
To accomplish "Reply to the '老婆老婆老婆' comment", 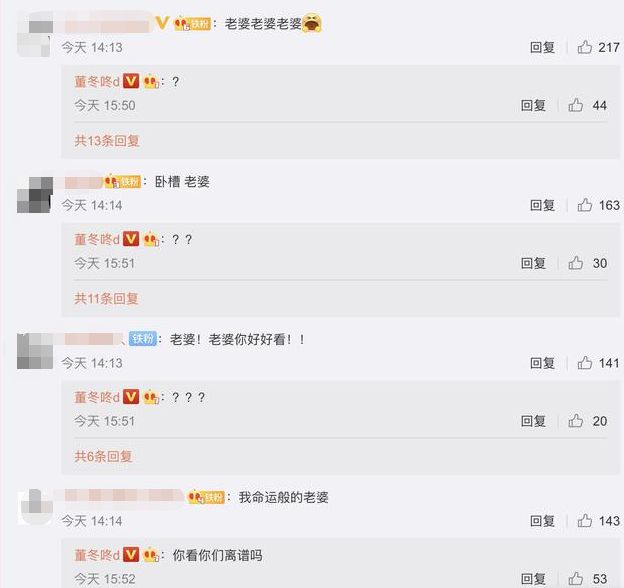I will tap(542, 47).
